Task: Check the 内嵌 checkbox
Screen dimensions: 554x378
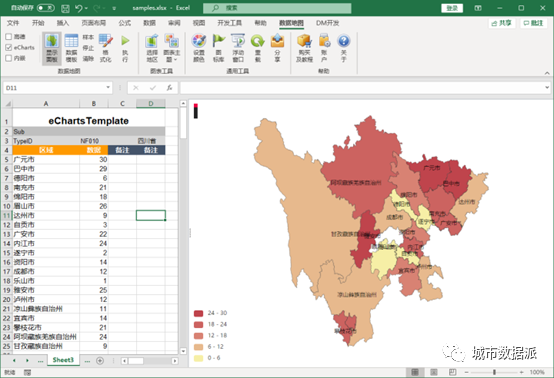Action: [x=9, y=58]
